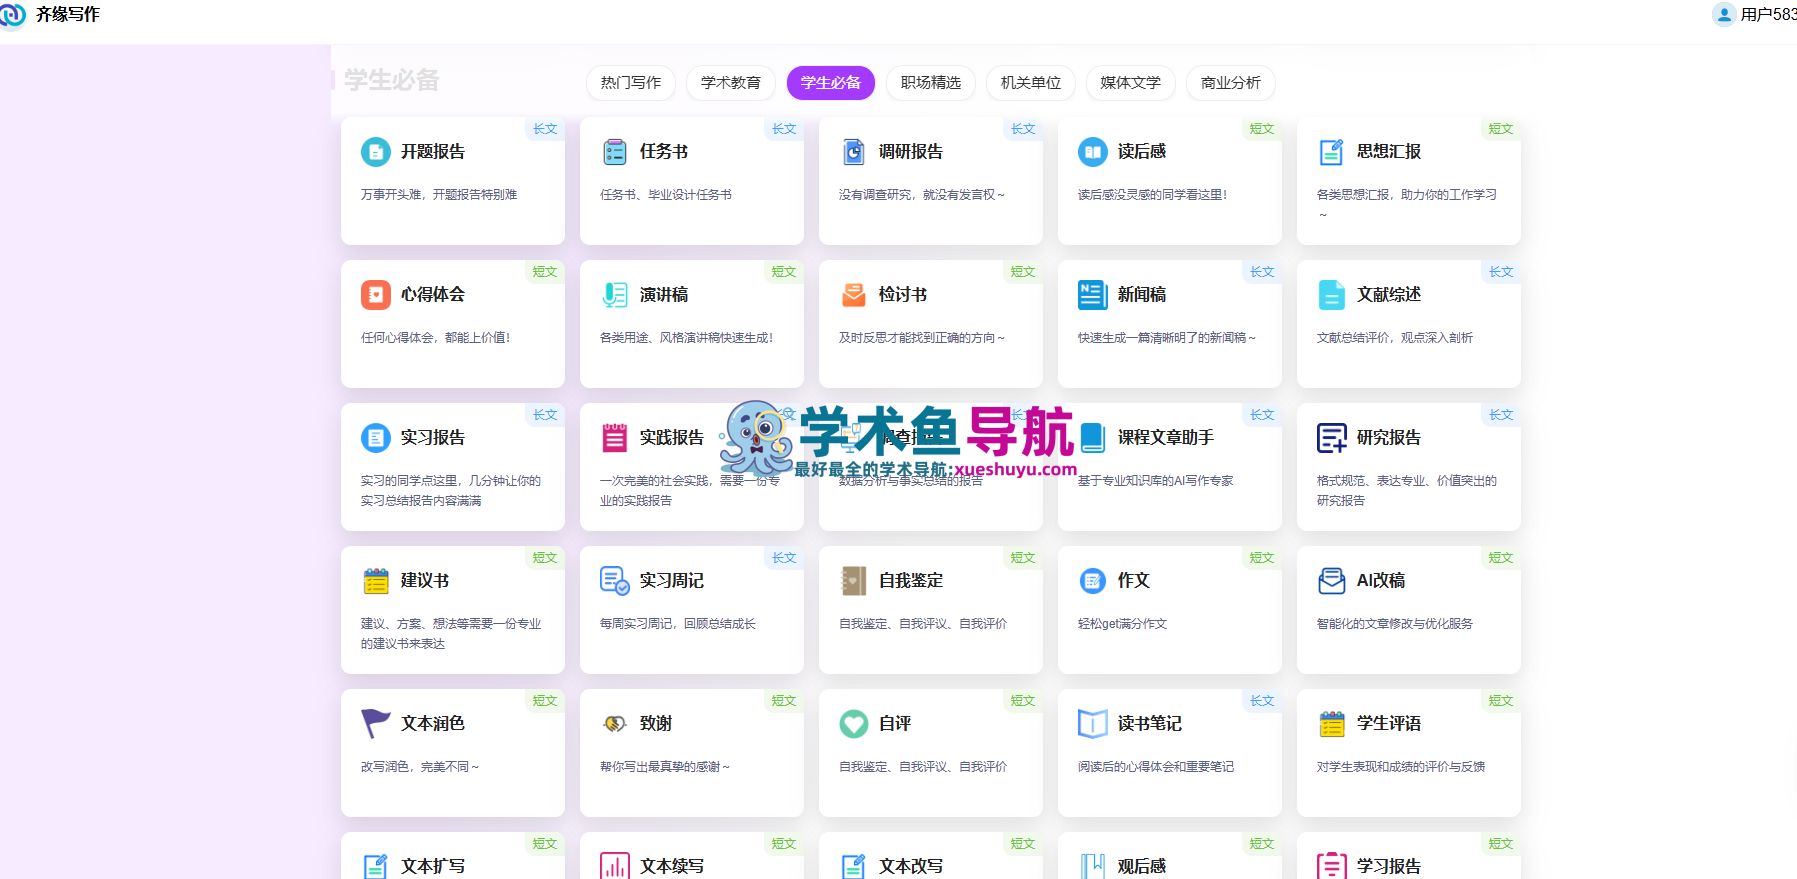Open the 课程文章助手 title

[x=1166, y=438]
